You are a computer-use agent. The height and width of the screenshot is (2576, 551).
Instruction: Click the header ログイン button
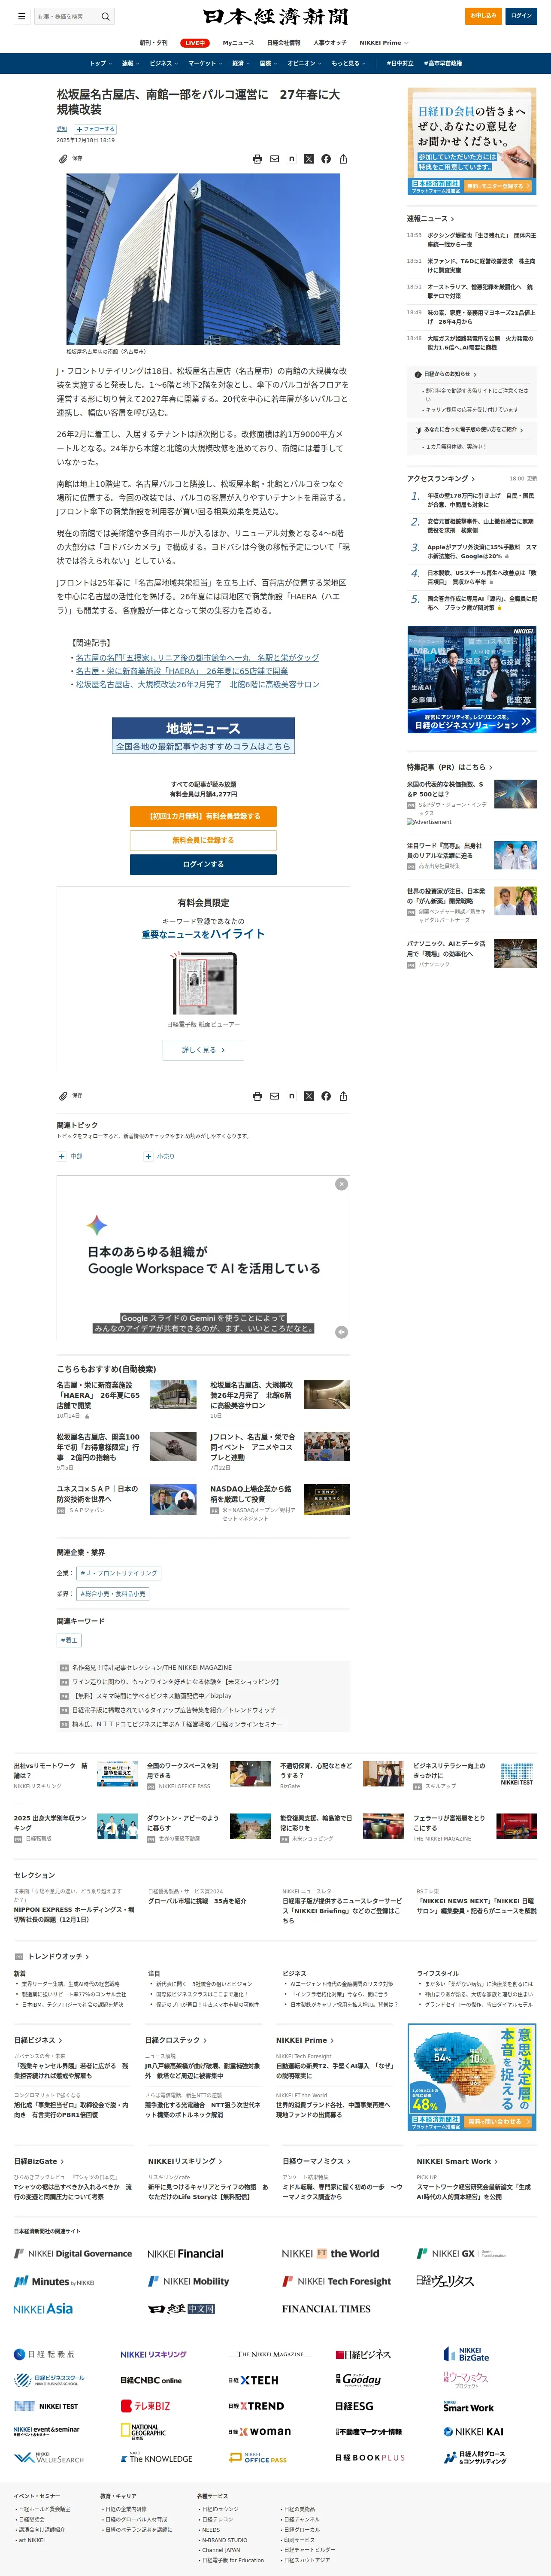(522, 16)
